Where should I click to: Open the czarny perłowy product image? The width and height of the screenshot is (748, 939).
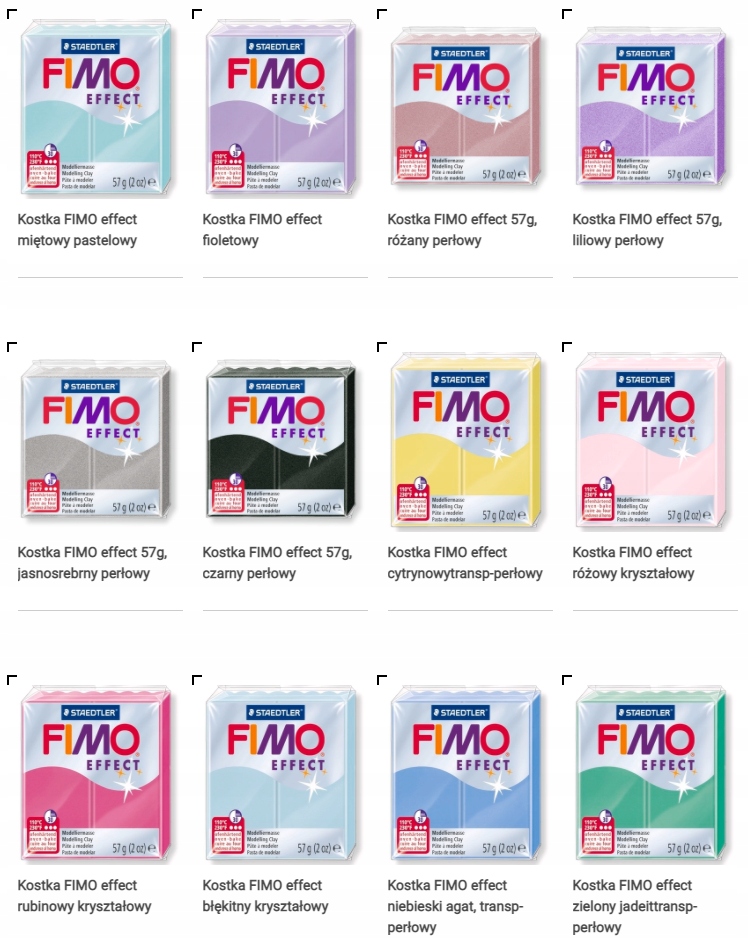[281, 439]
